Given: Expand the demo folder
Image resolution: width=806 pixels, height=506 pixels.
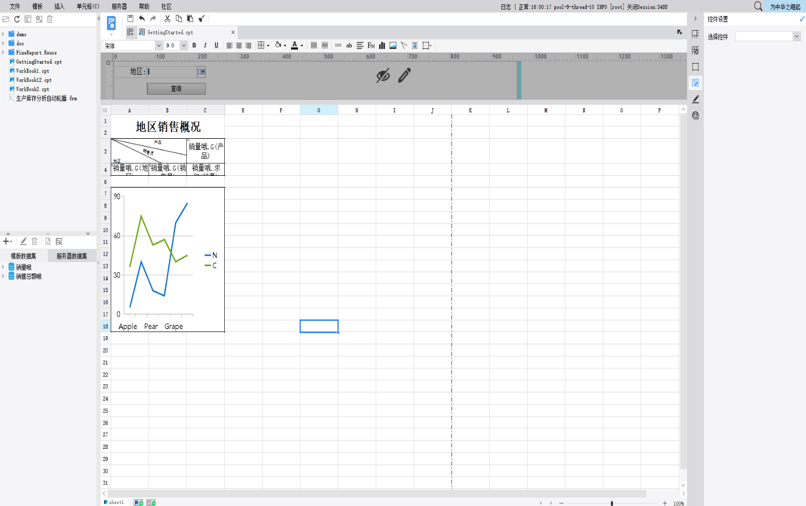Looking at the screenshot, I should 3,34.
